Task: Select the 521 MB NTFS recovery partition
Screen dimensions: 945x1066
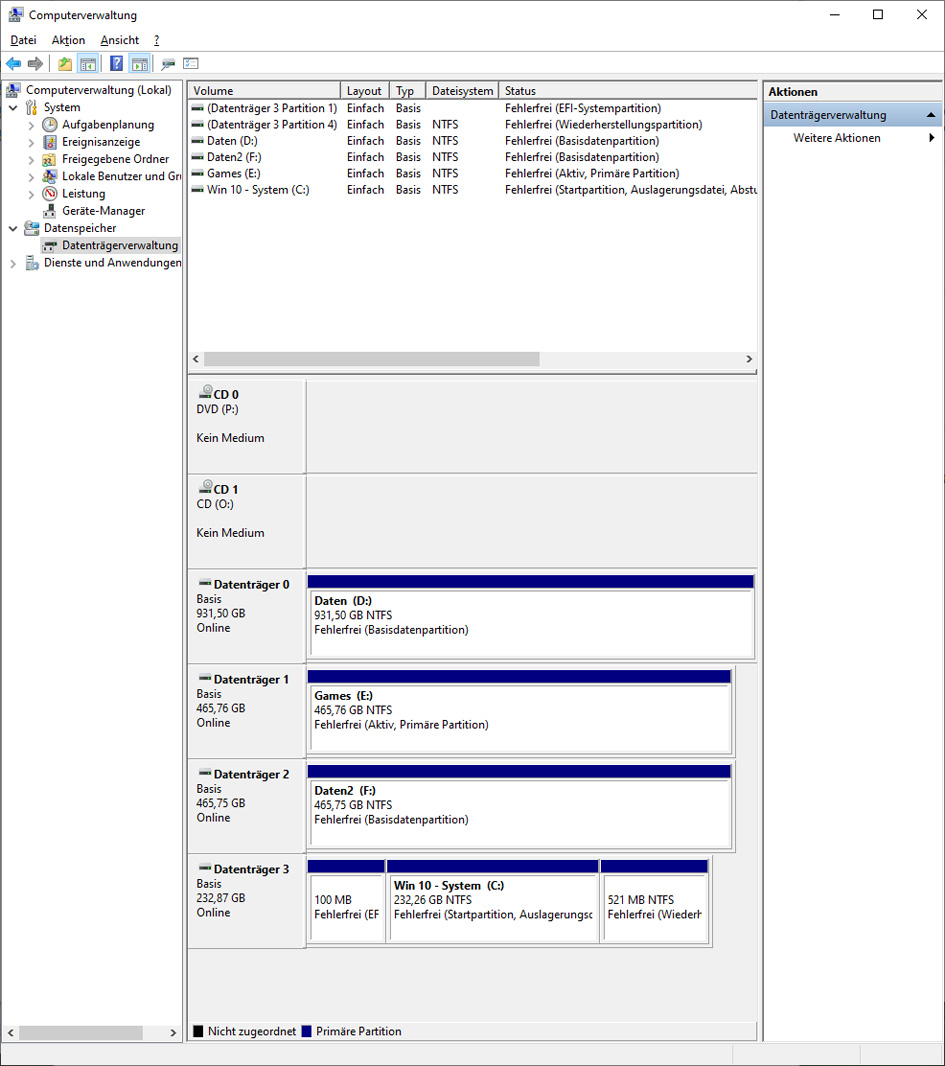Action: click(x=655, y=901)
